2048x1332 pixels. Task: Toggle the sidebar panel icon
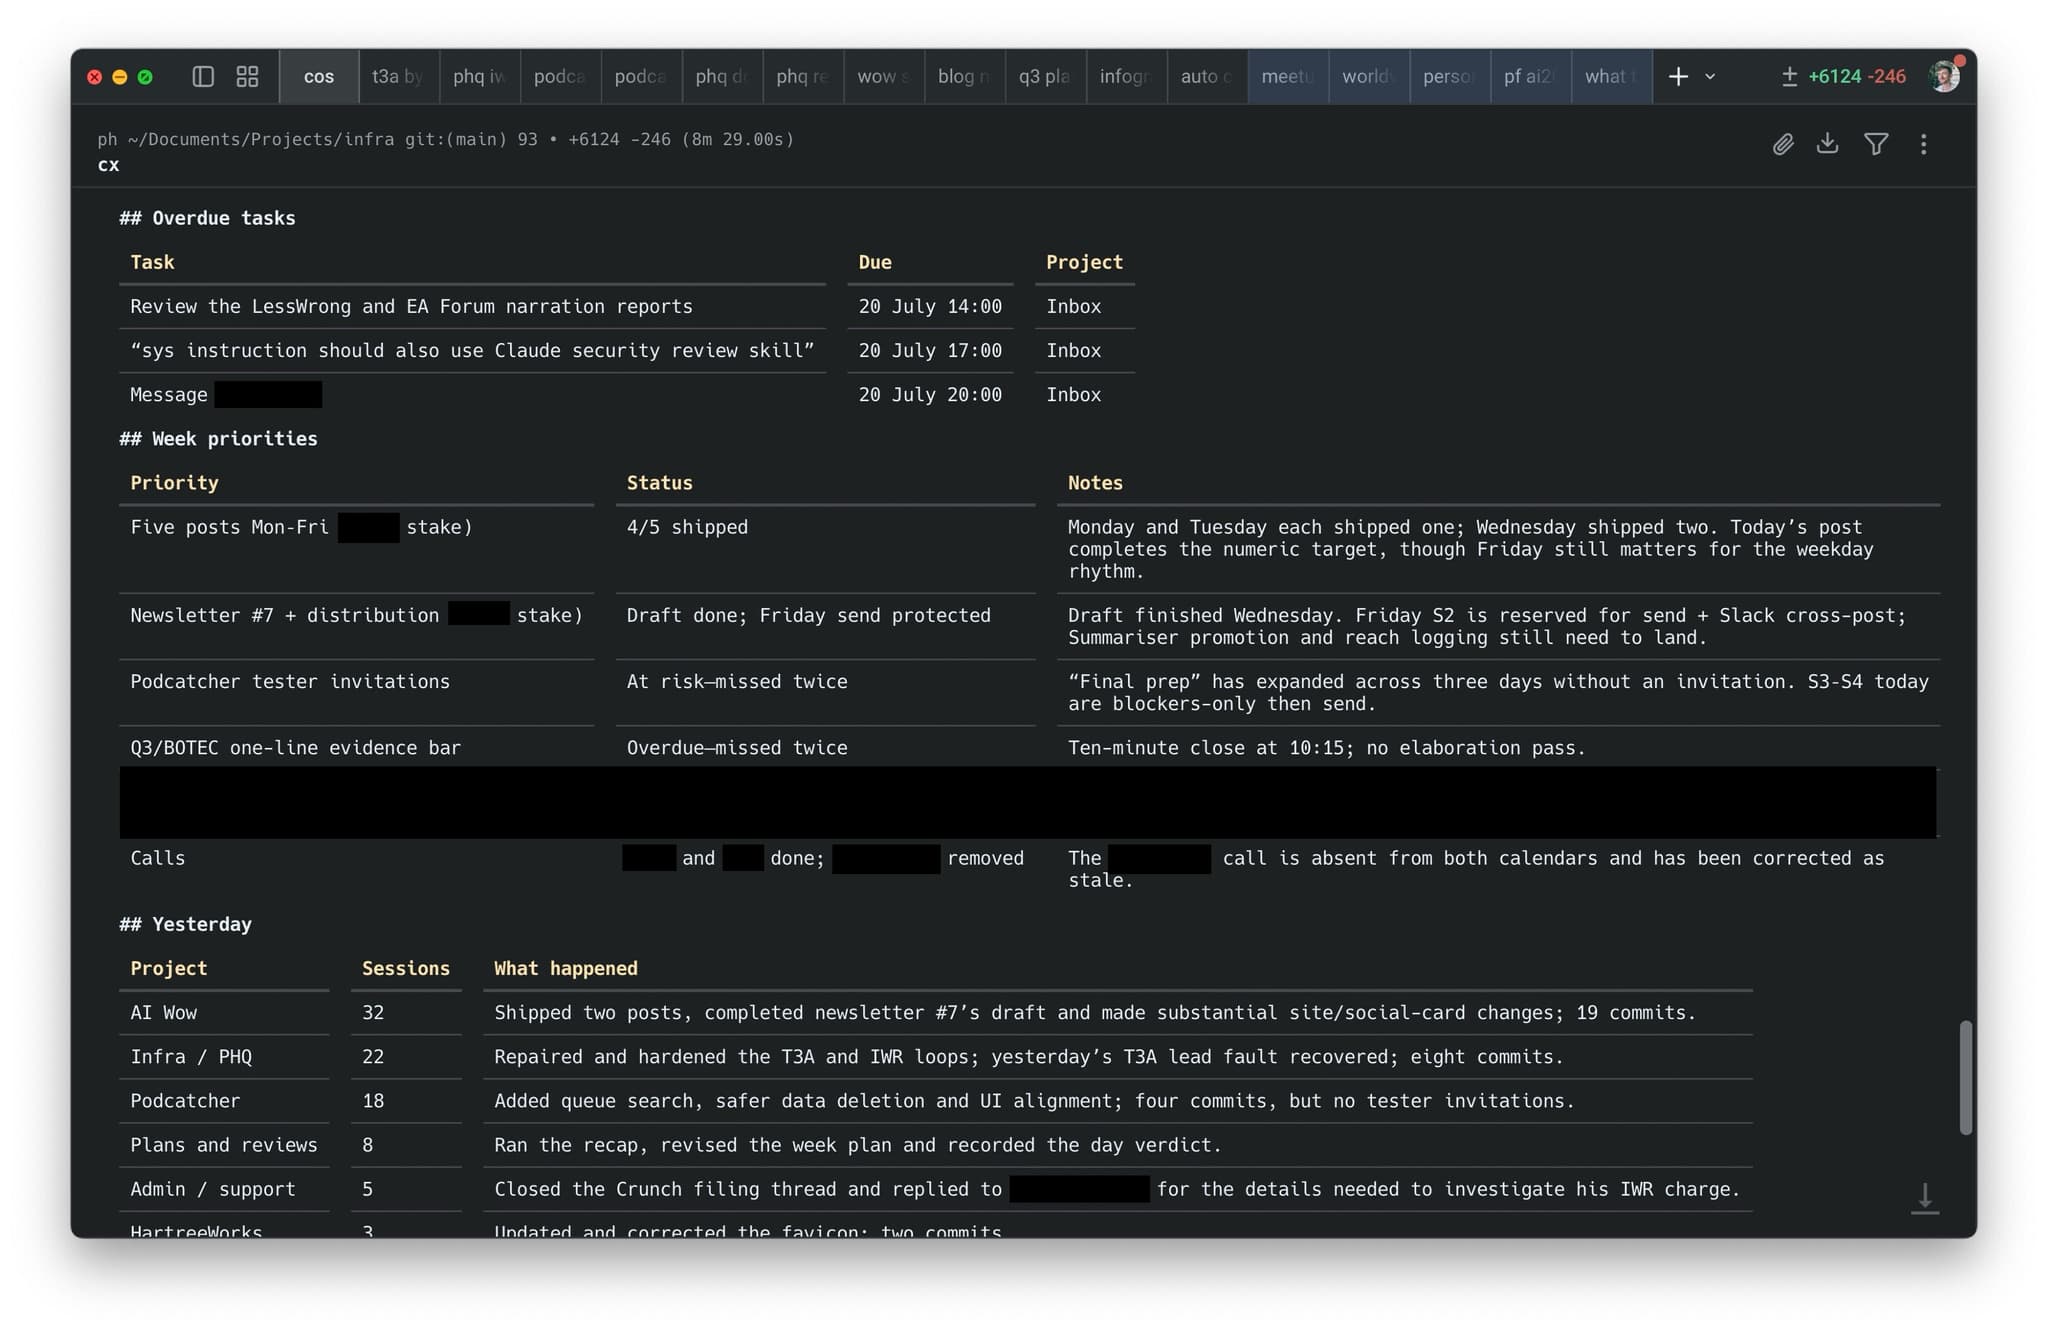203,76
